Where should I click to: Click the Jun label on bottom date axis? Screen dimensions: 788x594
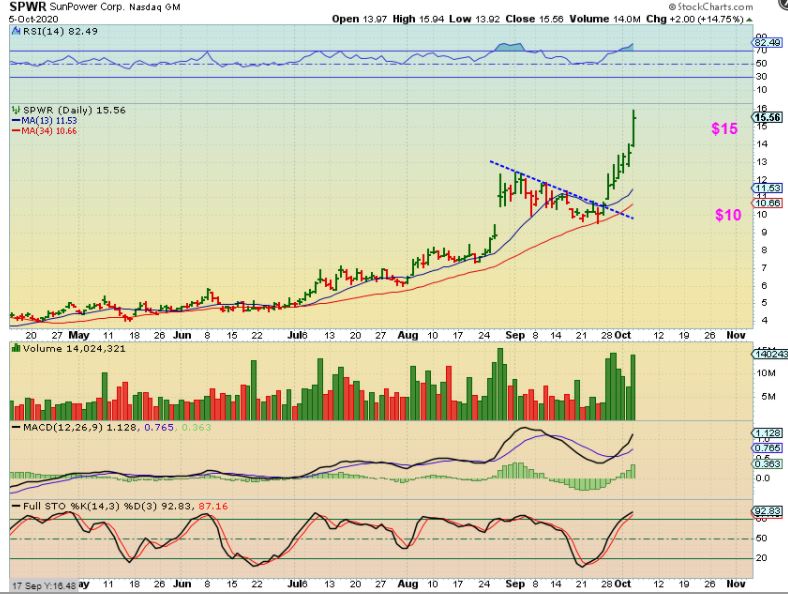(182, 584)
